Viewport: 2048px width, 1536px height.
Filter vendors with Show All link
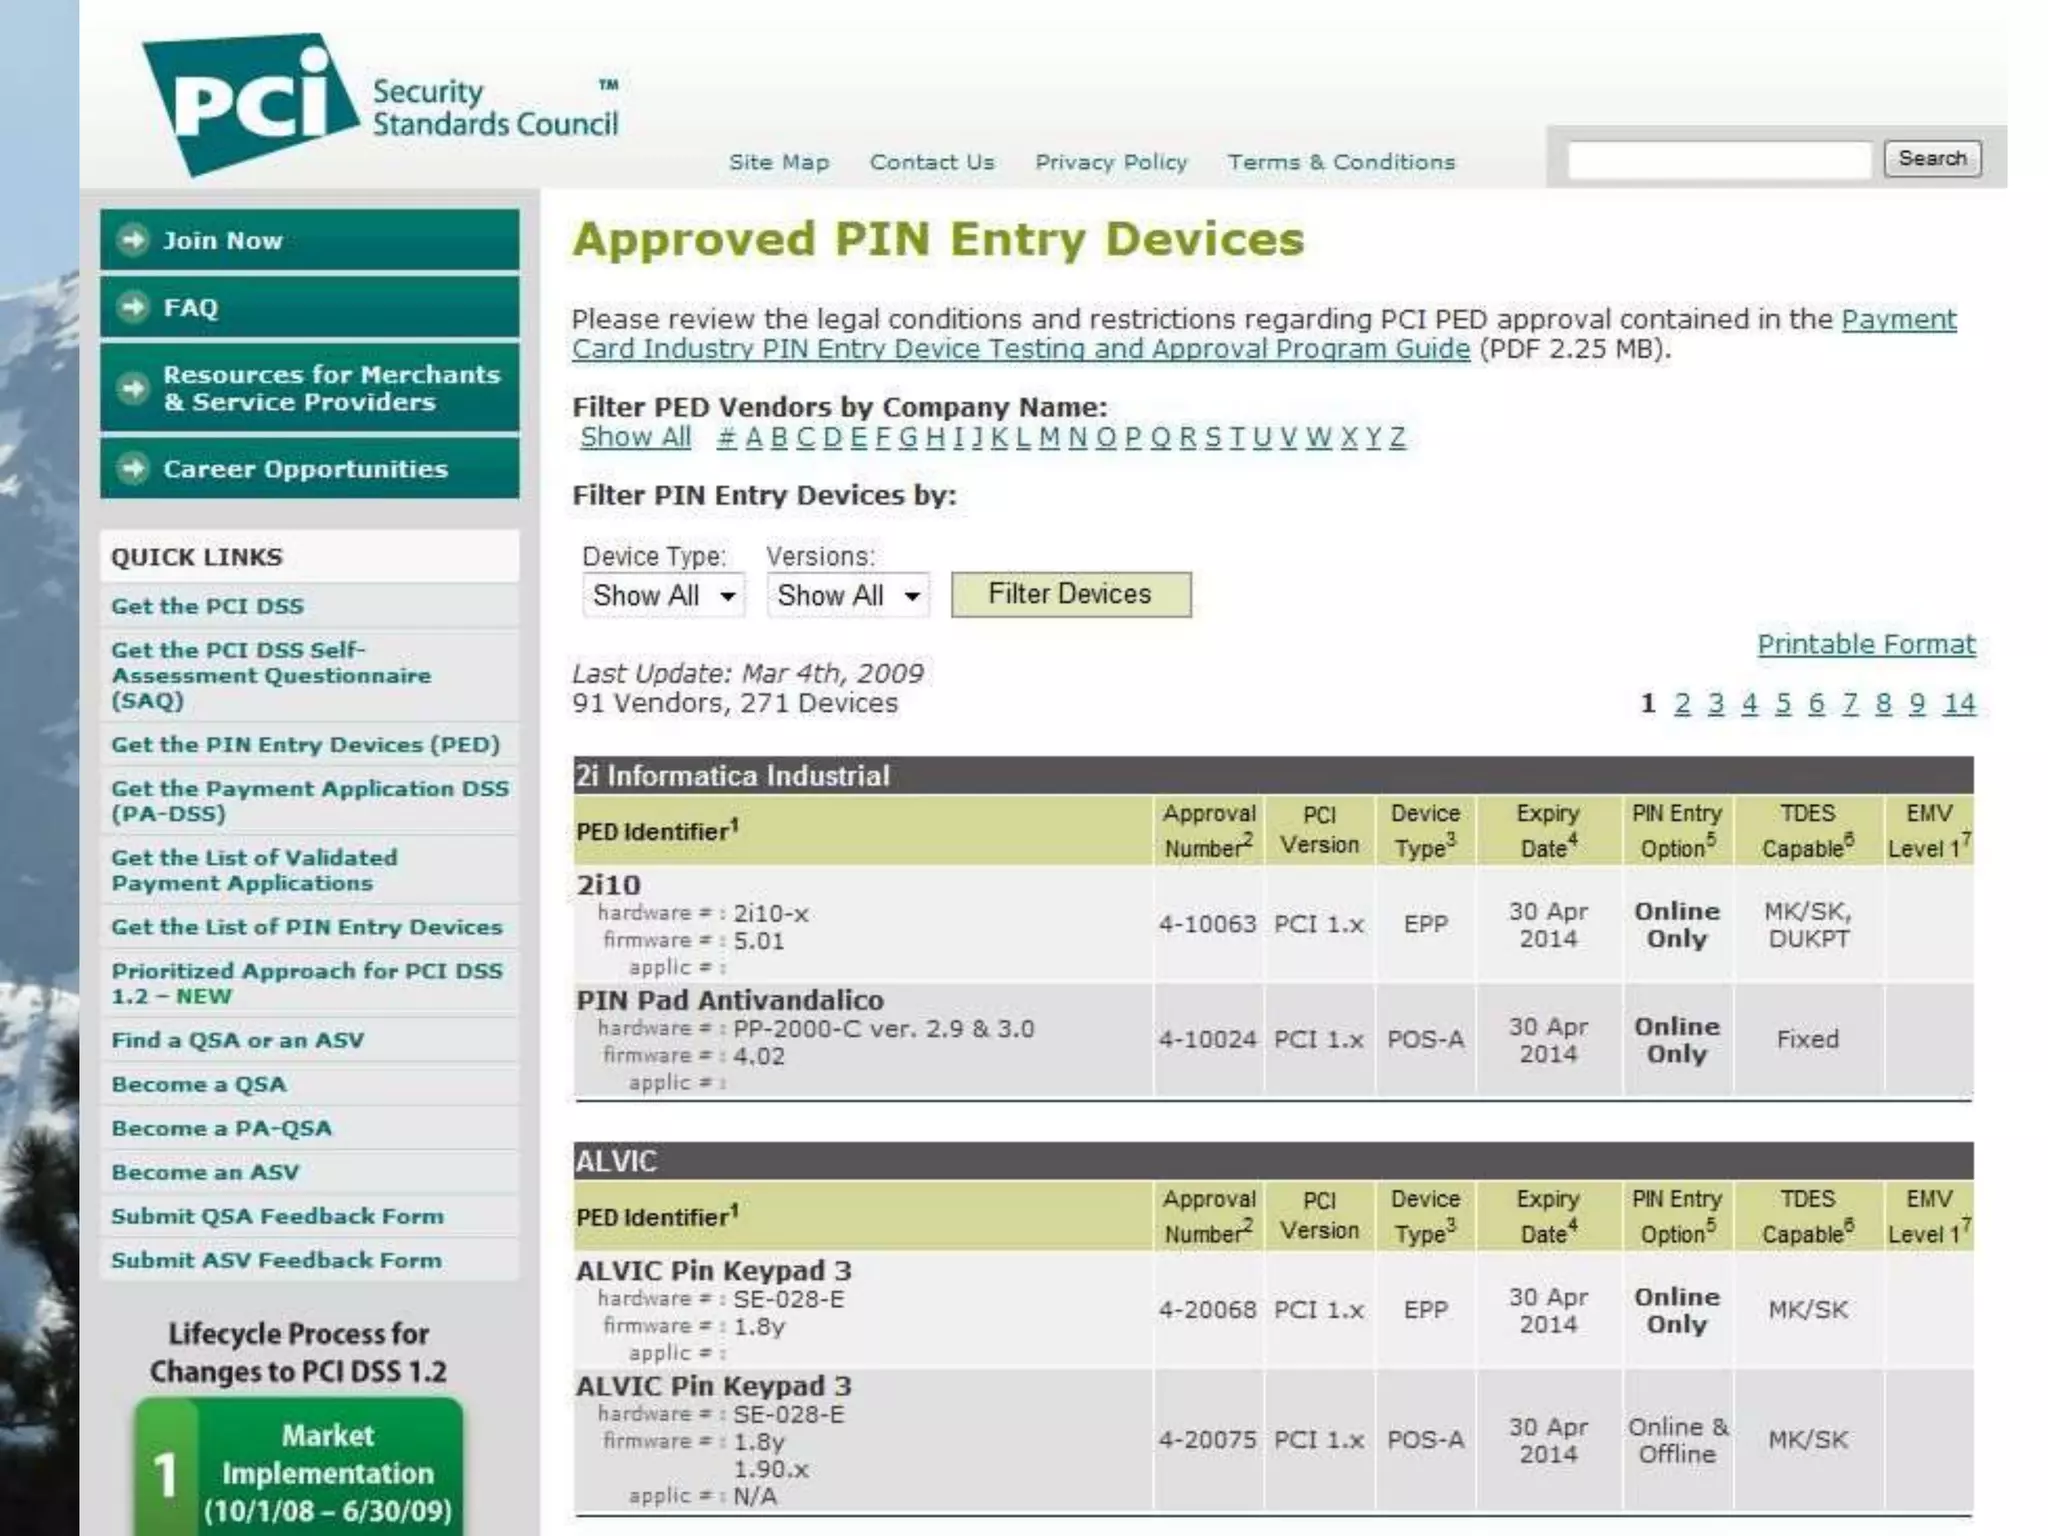coord(635,437)
